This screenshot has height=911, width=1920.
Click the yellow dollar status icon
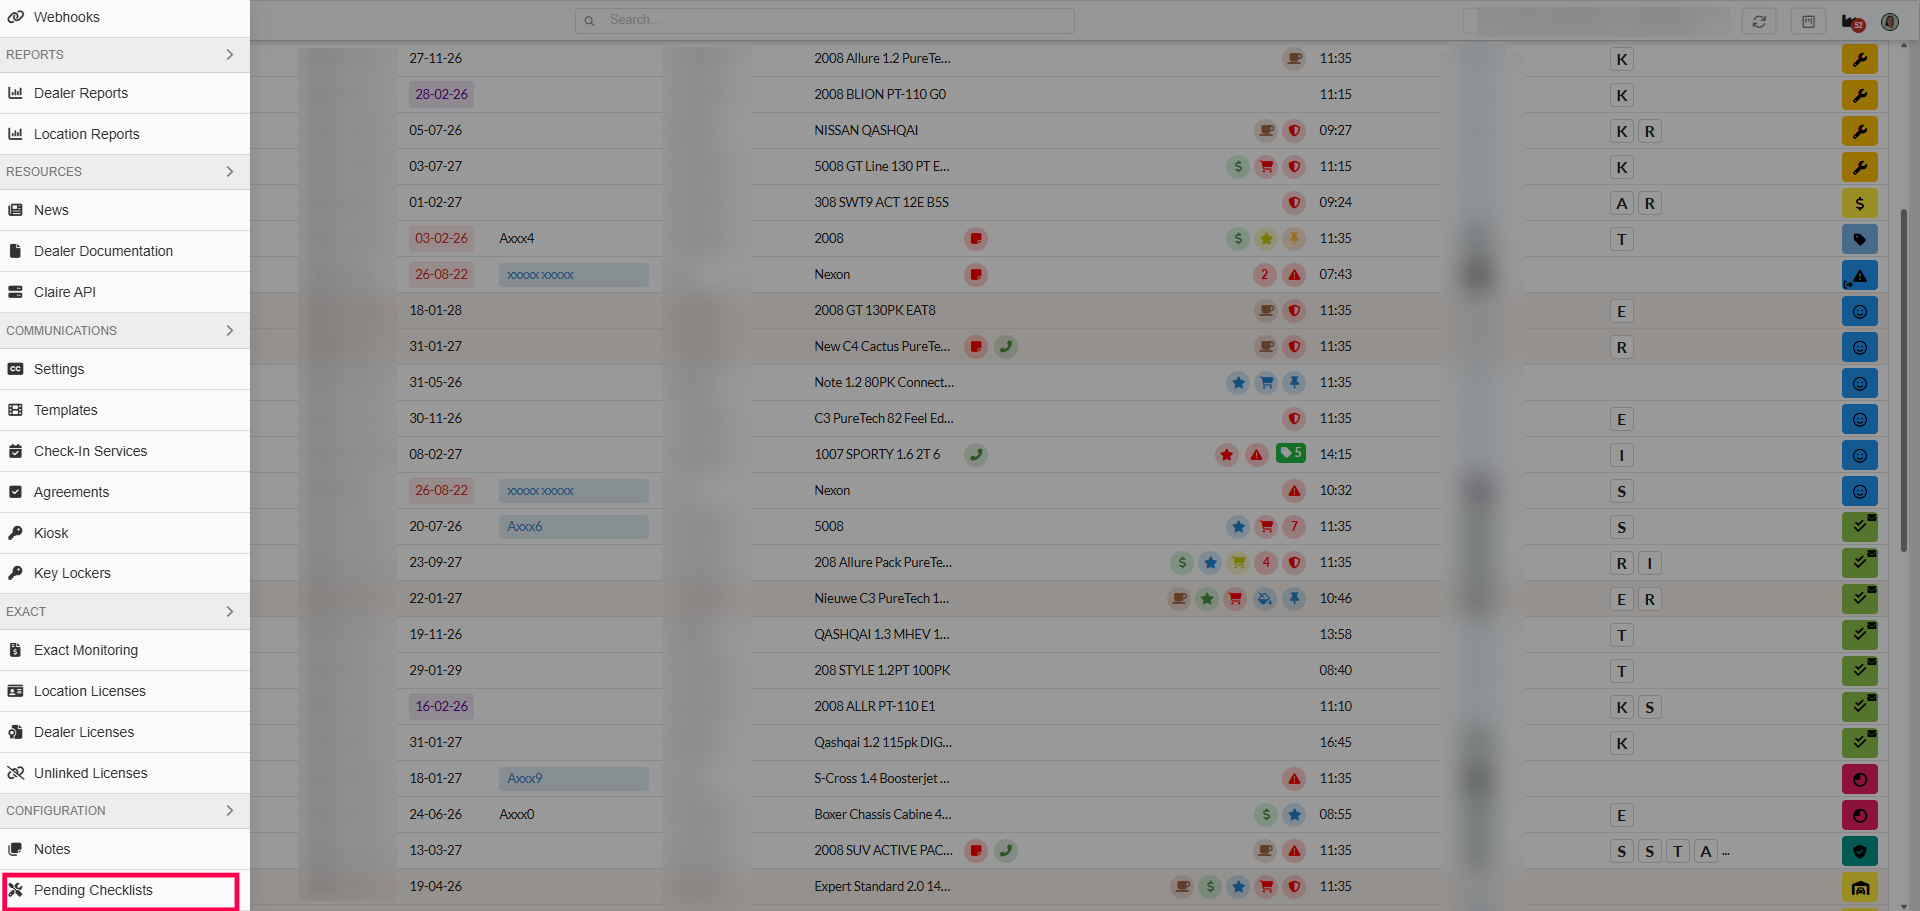click(x=1859, y=203)
